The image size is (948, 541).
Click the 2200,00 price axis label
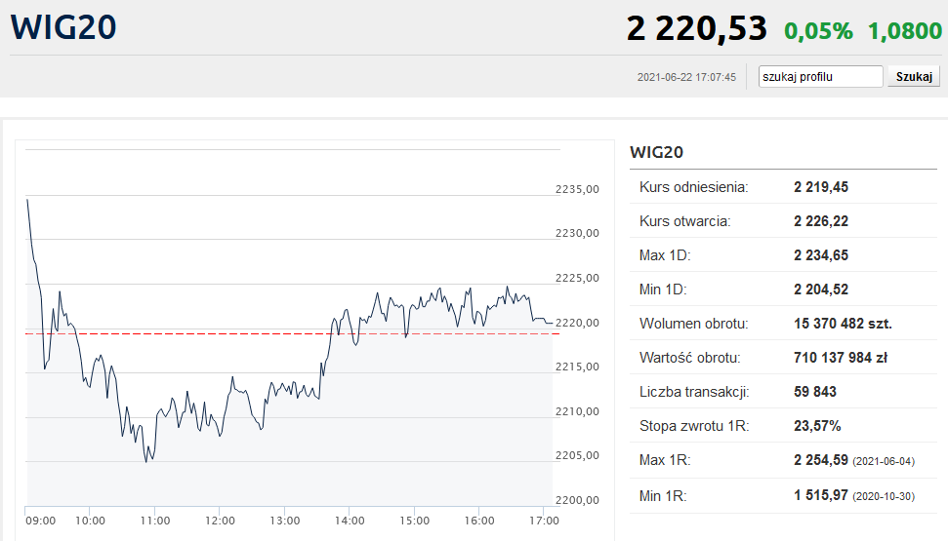coord(577,500)
